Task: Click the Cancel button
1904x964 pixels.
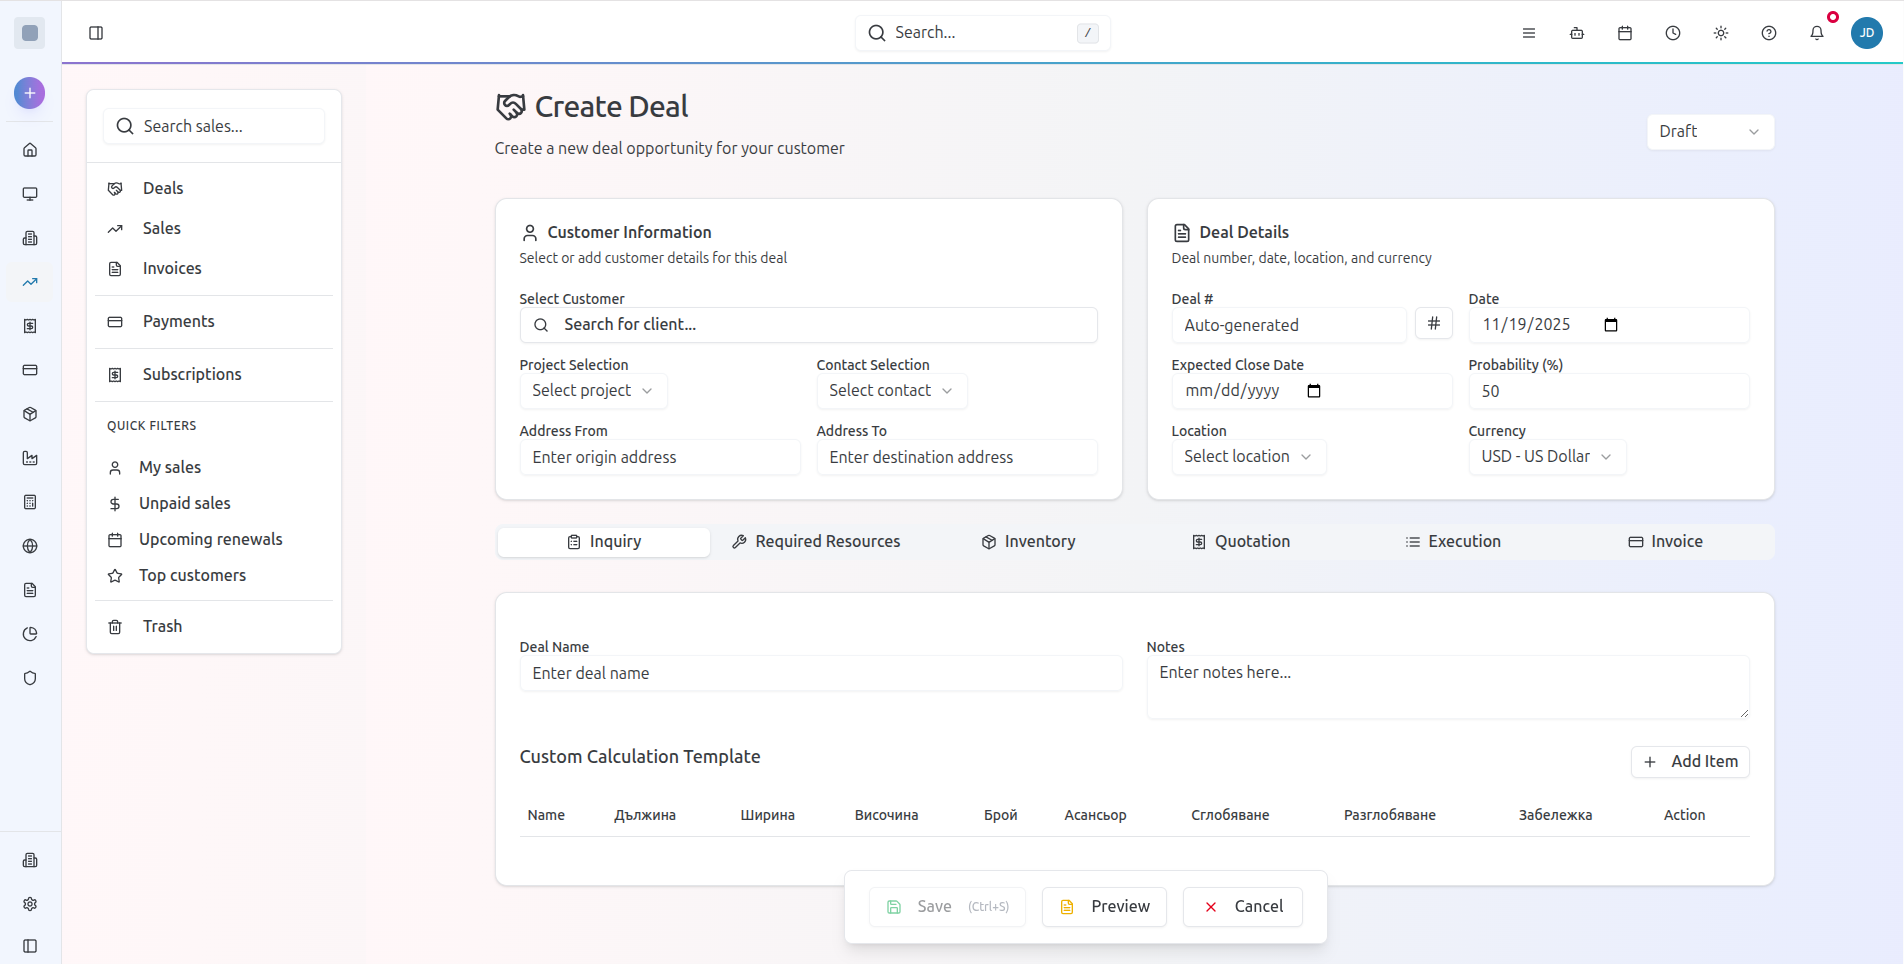Action: tap(1242, 906)
